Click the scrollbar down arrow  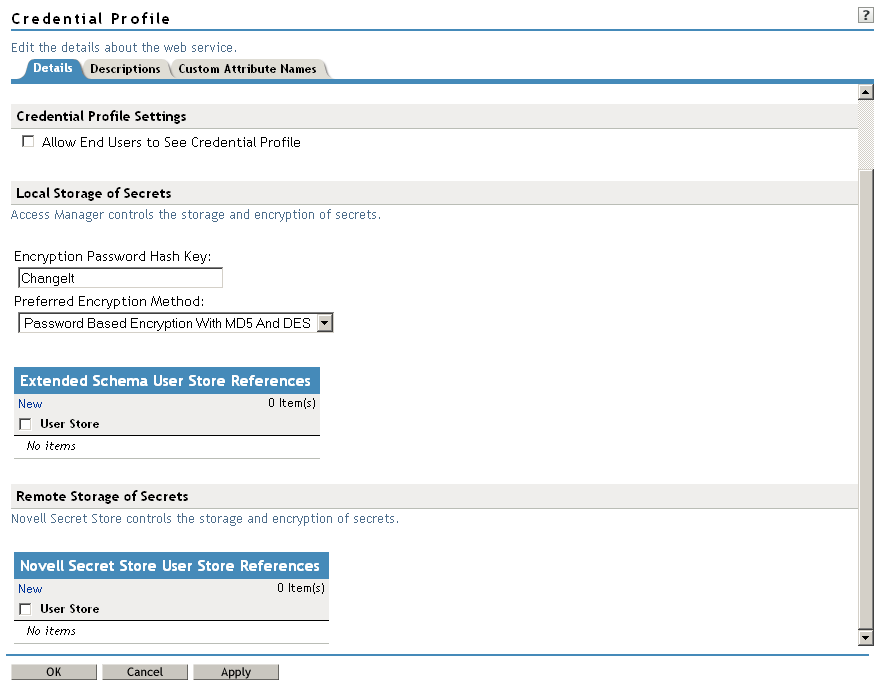click(866, 637)
